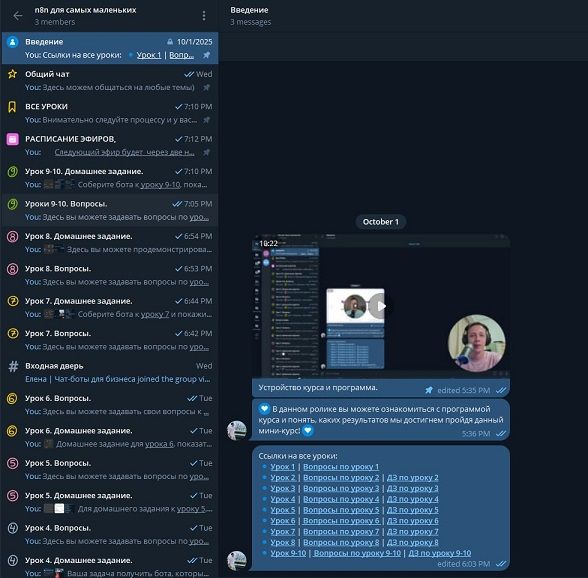Open the Урок 1 link in message
This screenshot has width=588, height=578.
click(x=282, y=467)
